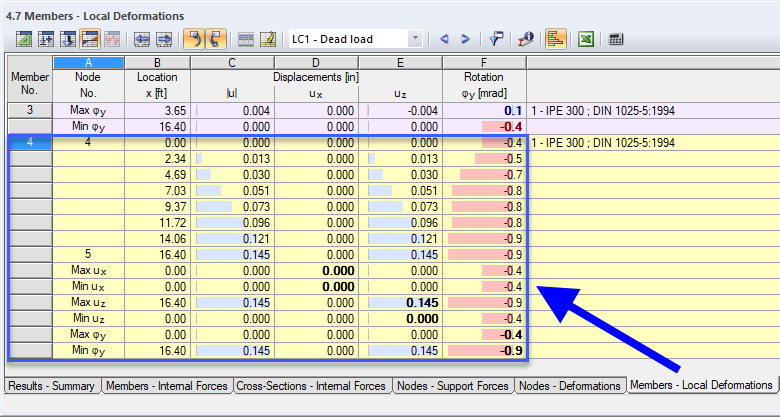The image size is (780, 417).
Task: Click location cell 11.72
Action: (157, 222)
